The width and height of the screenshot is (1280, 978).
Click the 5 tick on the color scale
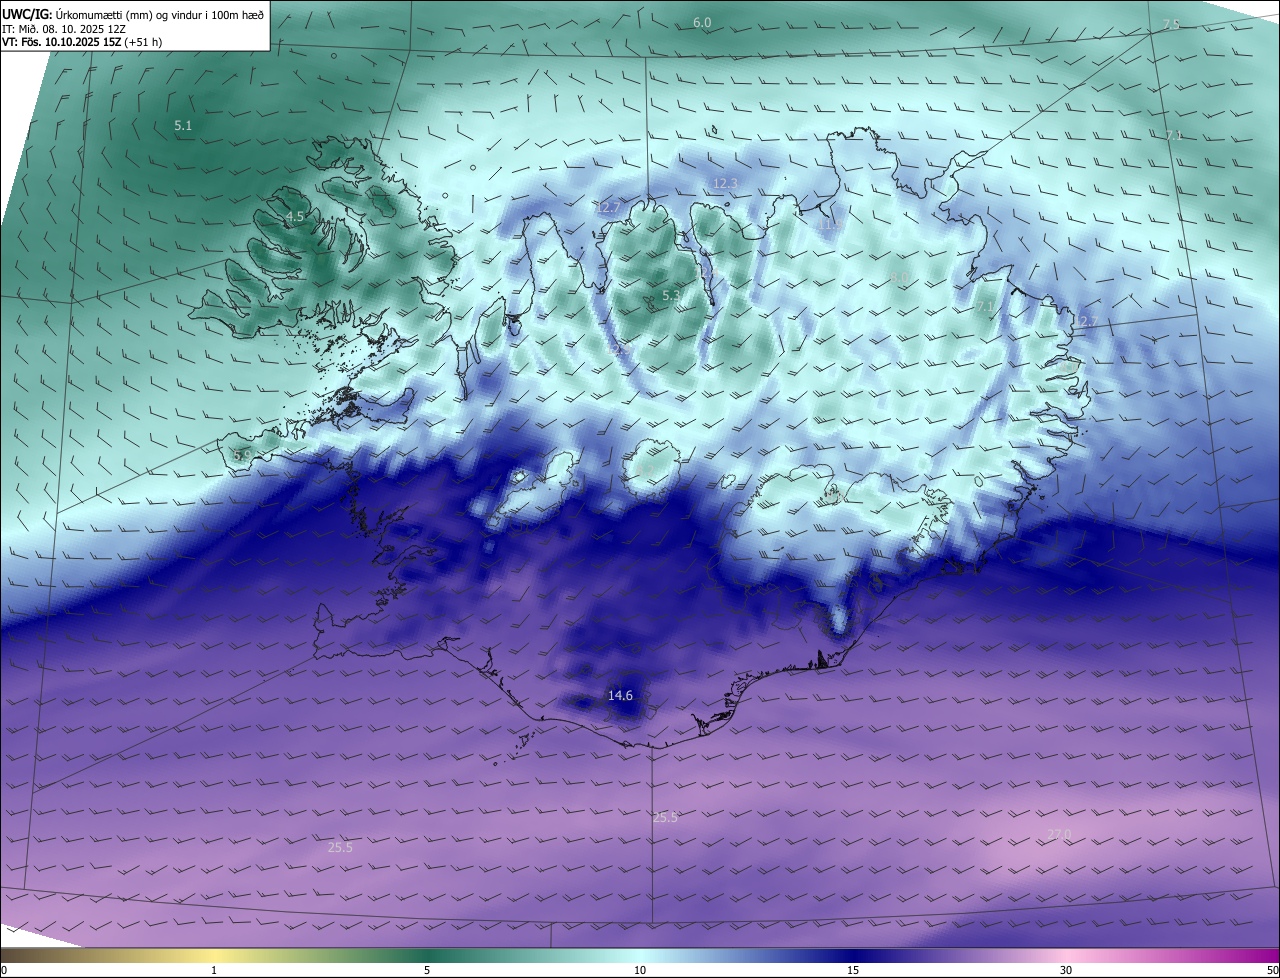pos(427,970)
